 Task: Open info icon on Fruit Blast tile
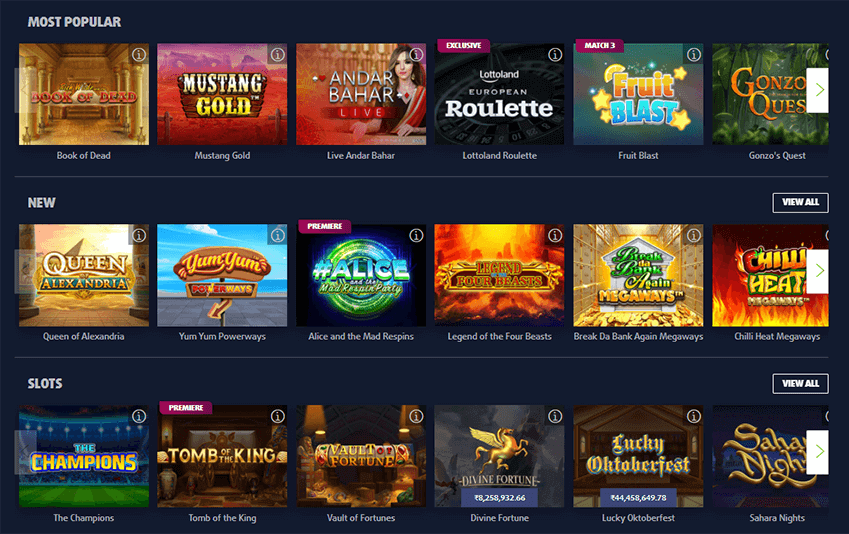click(x=694, y=55)
